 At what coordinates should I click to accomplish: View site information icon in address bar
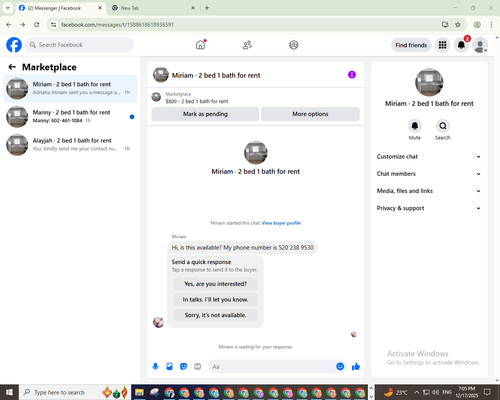click(x=53, y=25)
